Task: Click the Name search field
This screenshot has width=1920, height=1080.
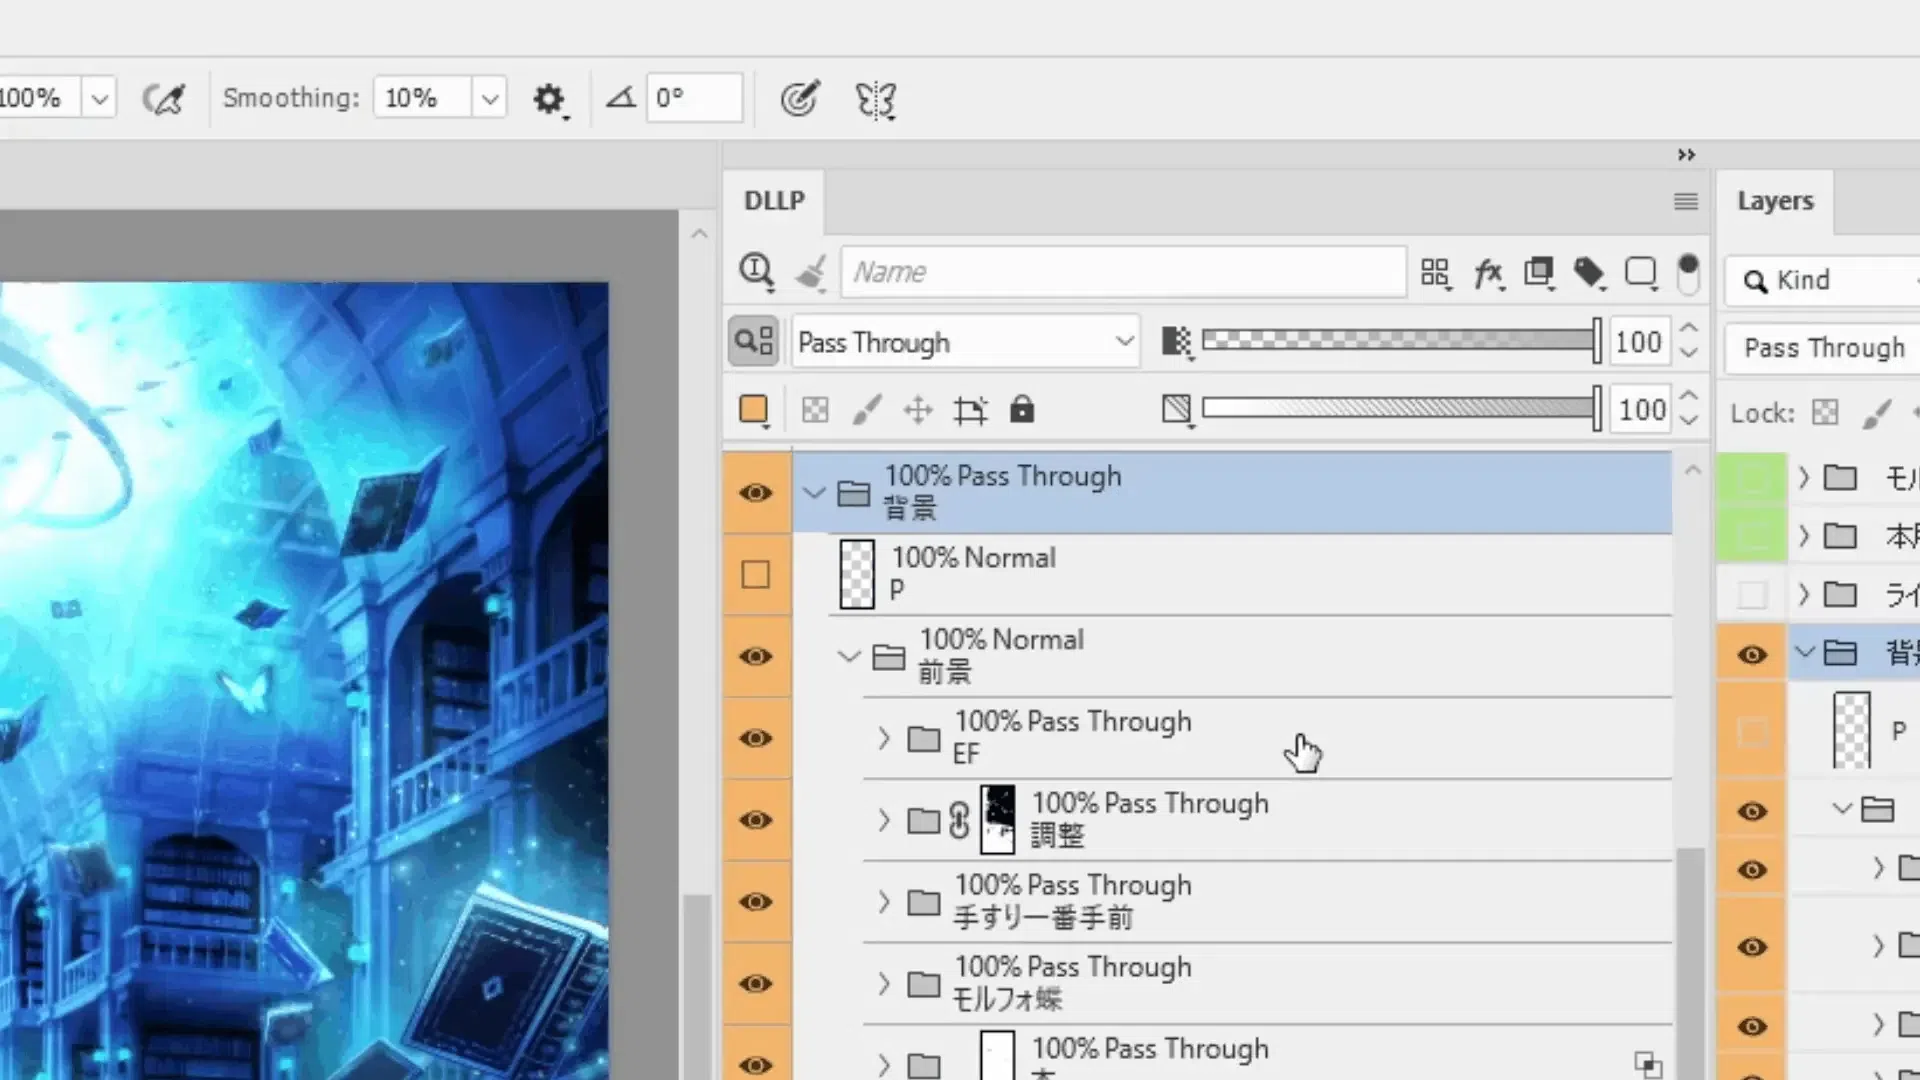Action: [1124, 272]
